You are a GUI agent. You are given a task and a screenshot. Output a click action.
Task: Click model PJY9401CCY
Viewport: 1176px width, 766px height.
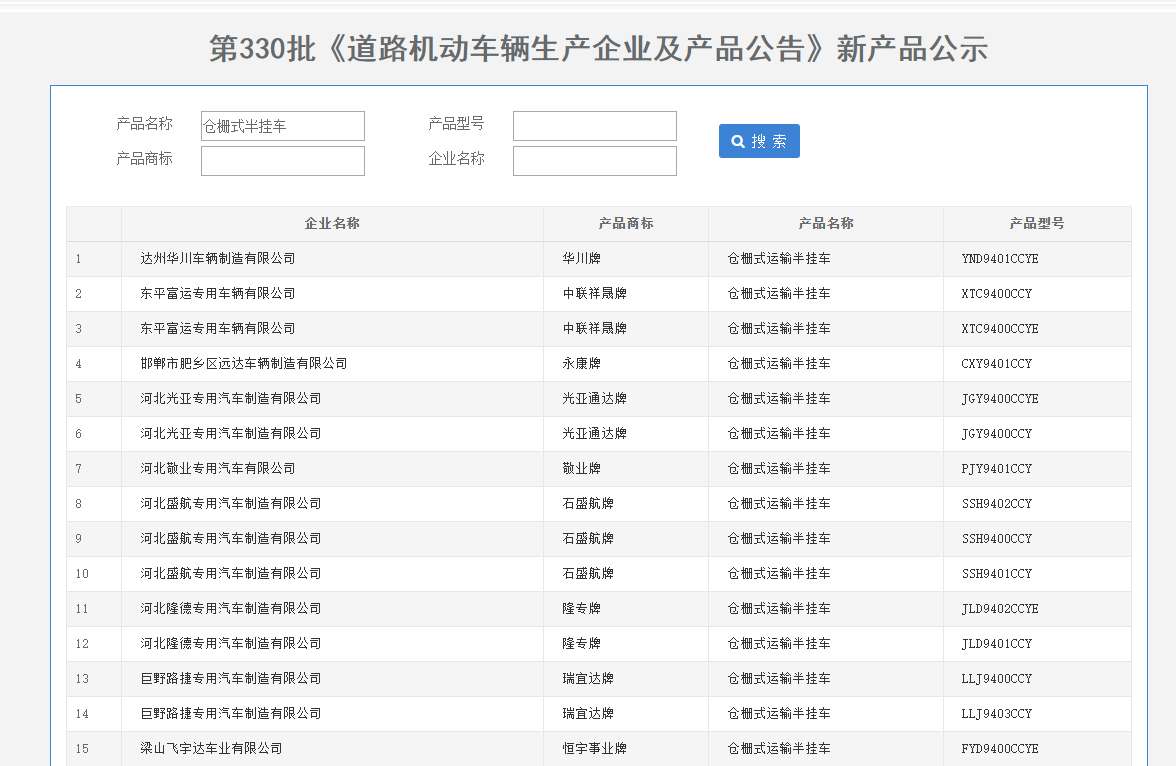(997, 469)
